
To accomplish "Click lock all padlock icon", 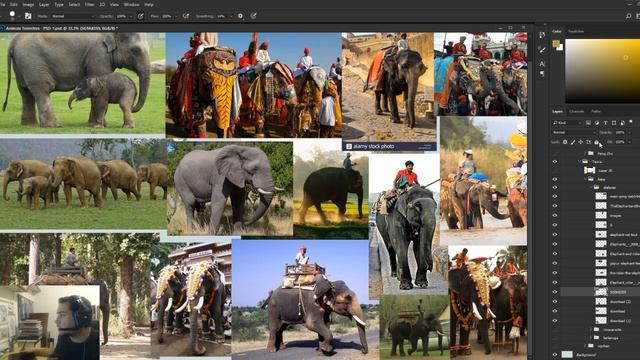I will click(596, 142).
